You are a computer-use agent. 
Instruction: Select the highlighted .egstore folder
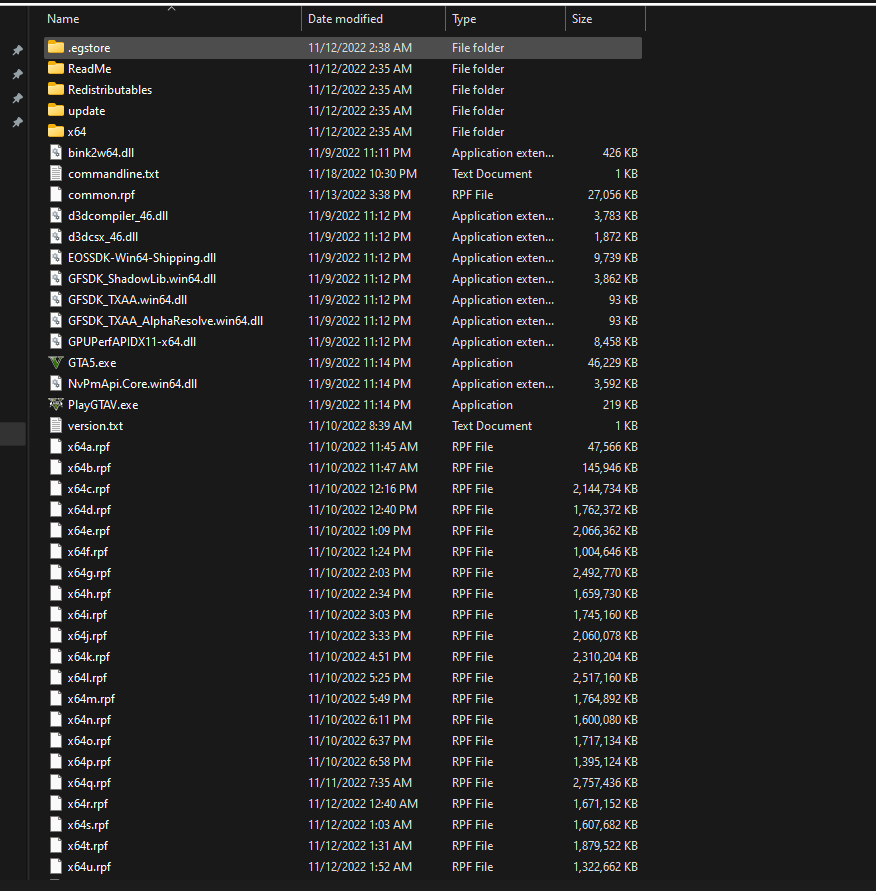pos(88,47)
